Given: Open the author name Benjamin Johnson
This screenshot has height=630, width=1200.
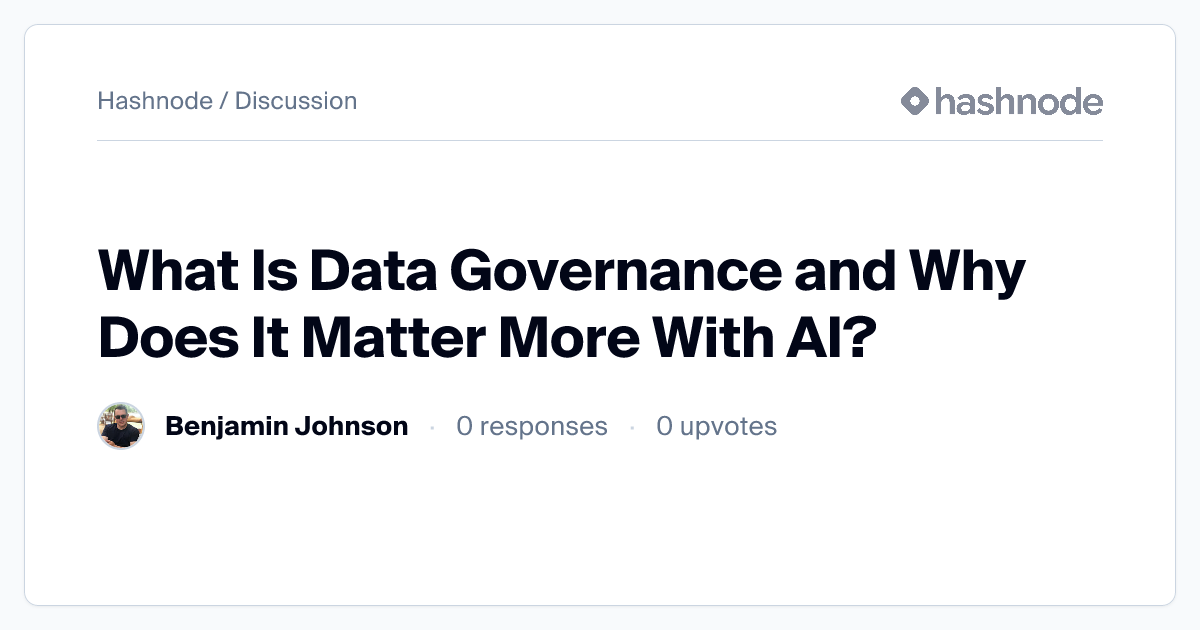Looking at the screenshot, I should pos(286,426).
